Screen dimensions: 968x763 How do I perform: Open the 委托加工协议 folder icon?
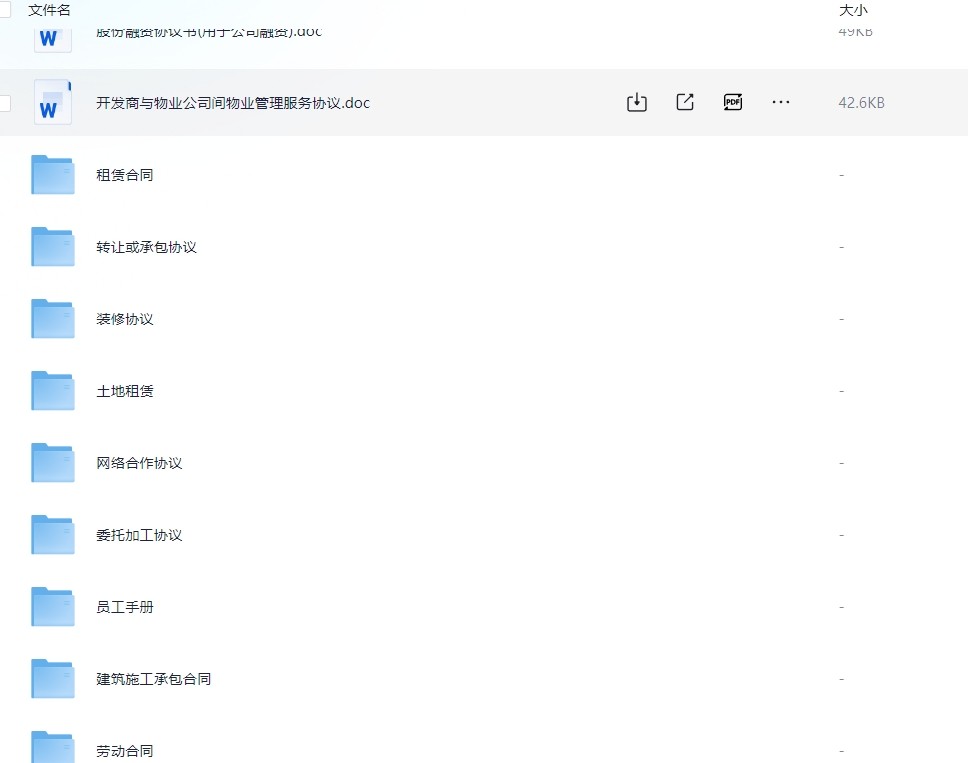52,535
